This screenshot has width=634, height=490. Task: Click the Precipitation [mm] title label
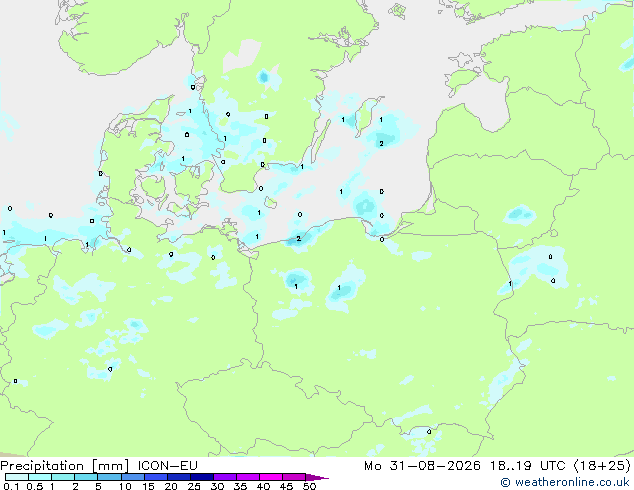tap(65, 466)
